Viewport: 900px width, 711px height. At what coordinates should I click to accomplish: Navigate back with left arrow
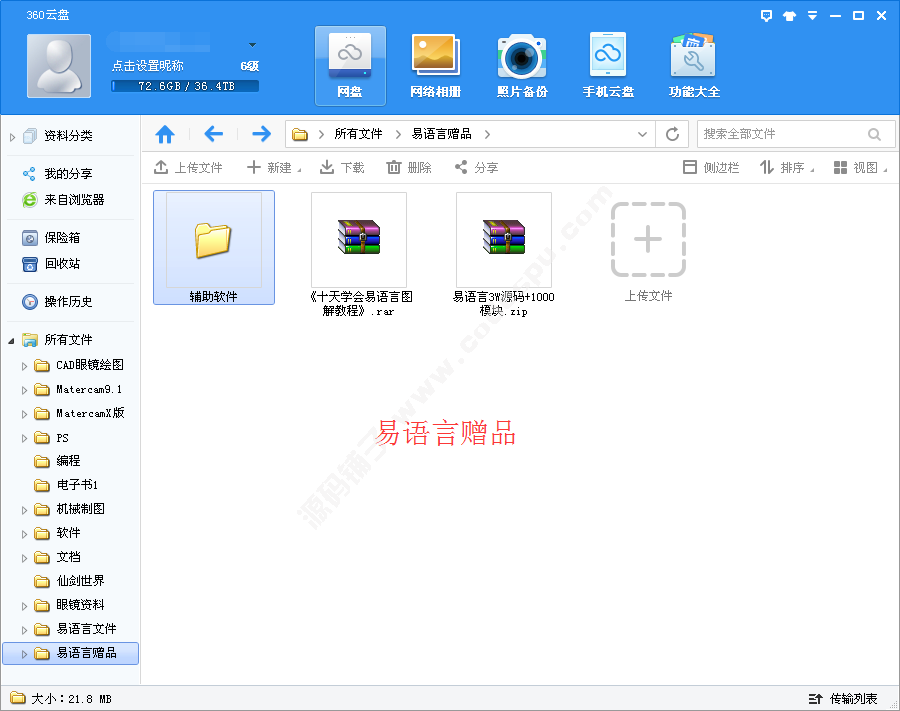pyautogui.click(x=214, y=134)
